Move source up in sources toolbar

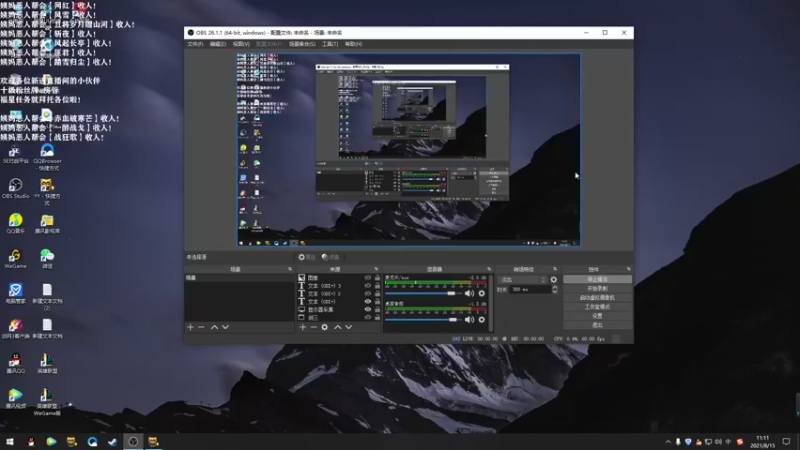click(x=338, y=327)
